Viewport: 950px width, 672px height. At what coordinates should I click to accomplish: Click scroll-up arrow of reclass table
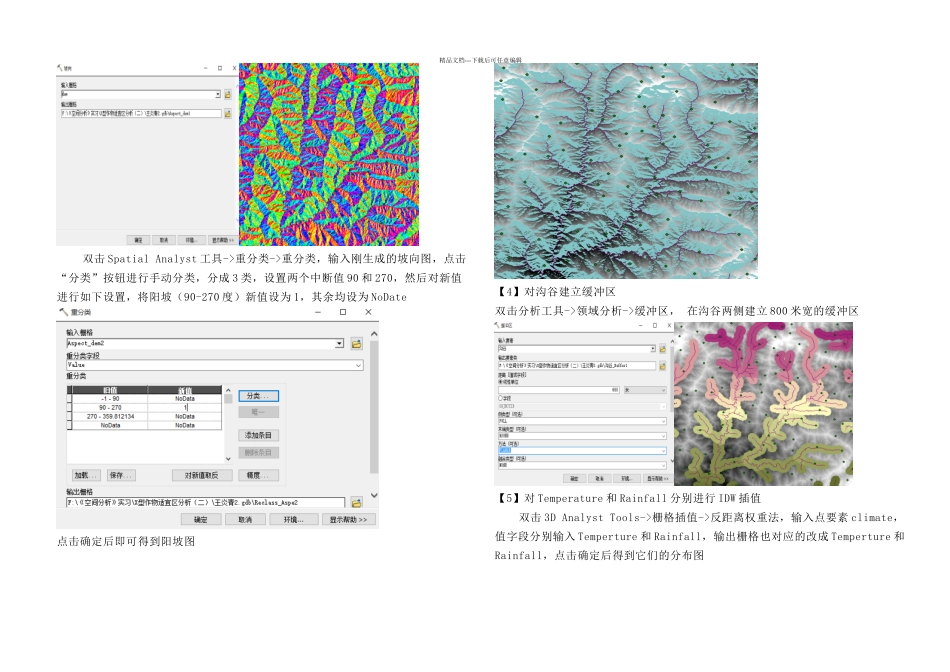point(228,390)
